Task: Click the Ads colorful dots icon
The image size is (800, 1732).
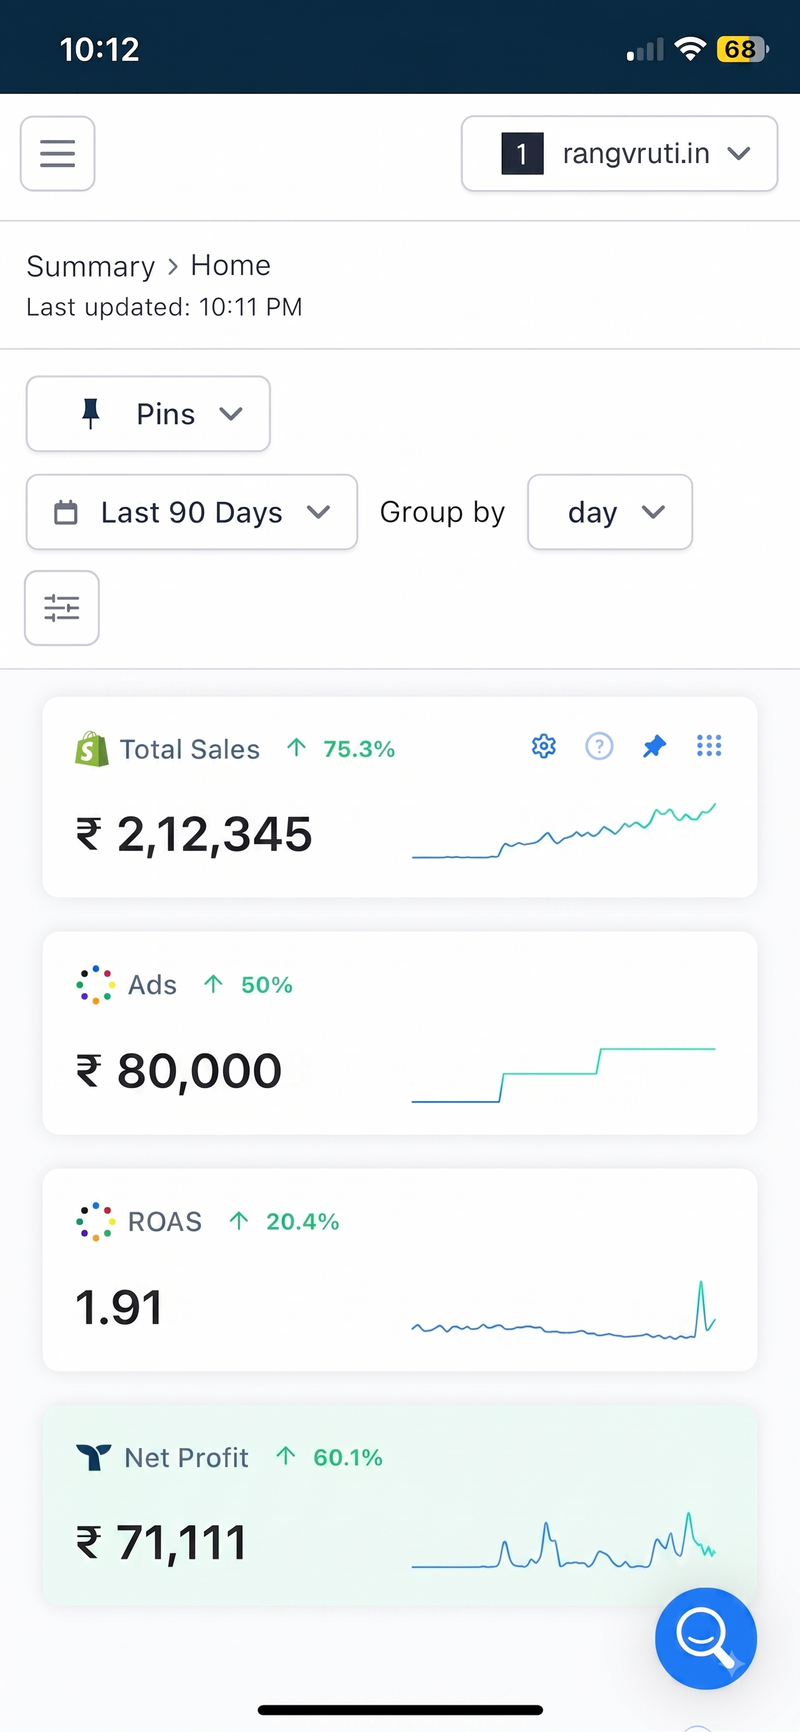Action: point(95,985)
